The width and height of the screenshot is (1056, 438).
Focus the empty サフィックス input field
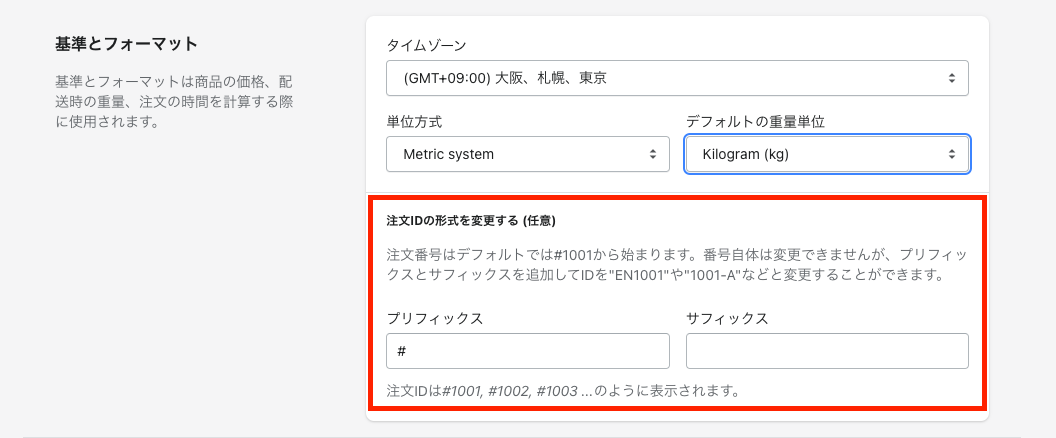(x=826, y=351)
